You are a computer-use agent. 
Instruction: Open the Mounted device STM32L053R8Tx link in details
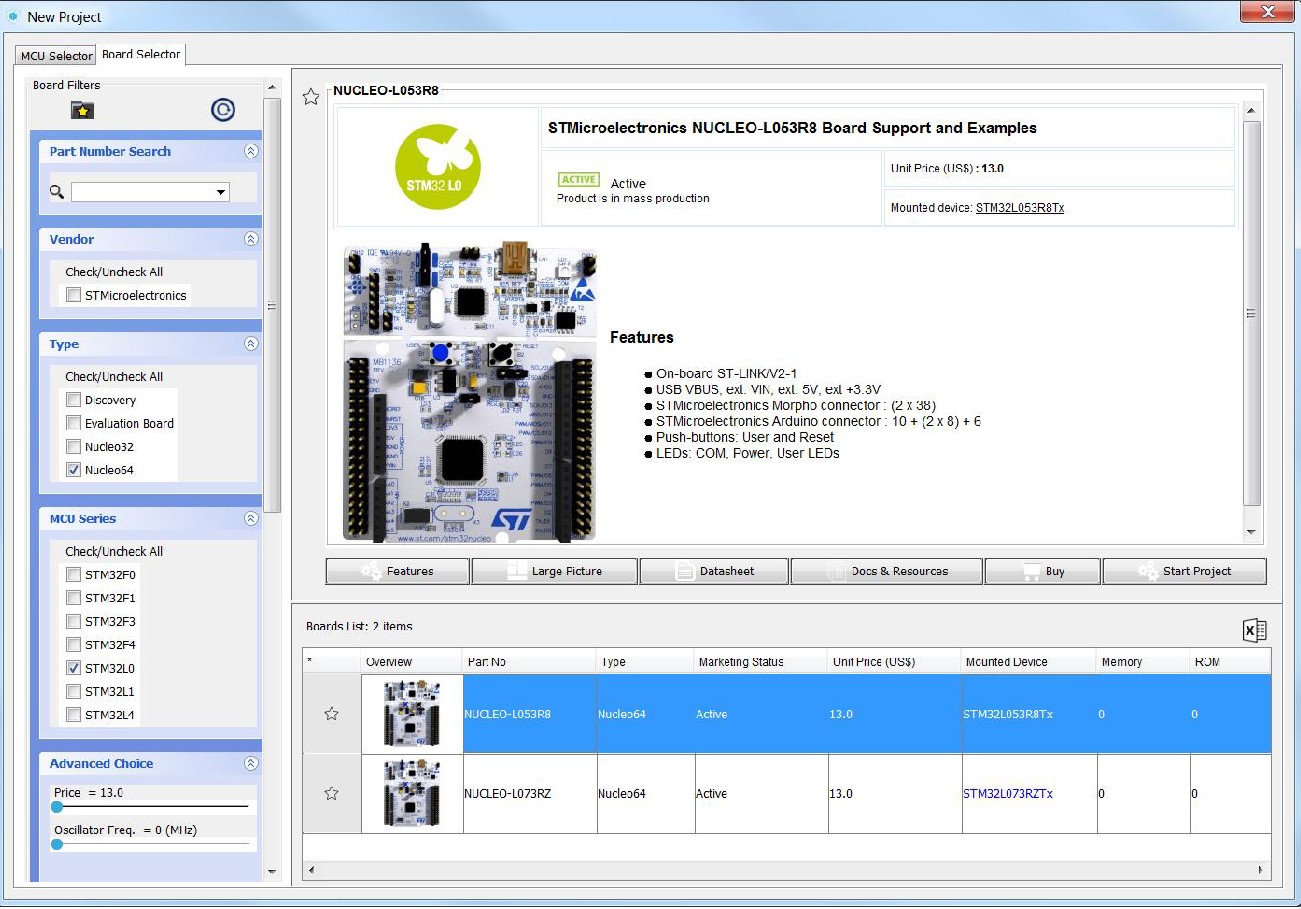pos(1020,208)
